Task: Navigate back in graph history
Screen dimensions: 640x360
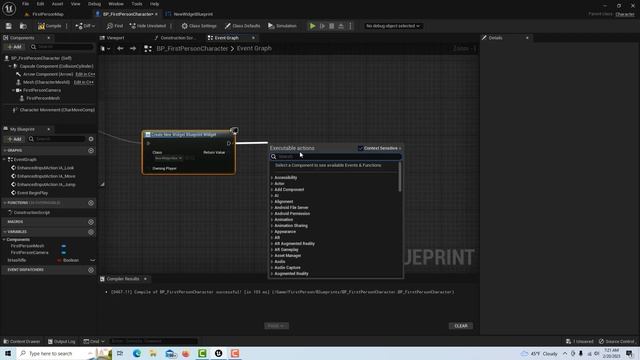Action: tap(120, 48)
